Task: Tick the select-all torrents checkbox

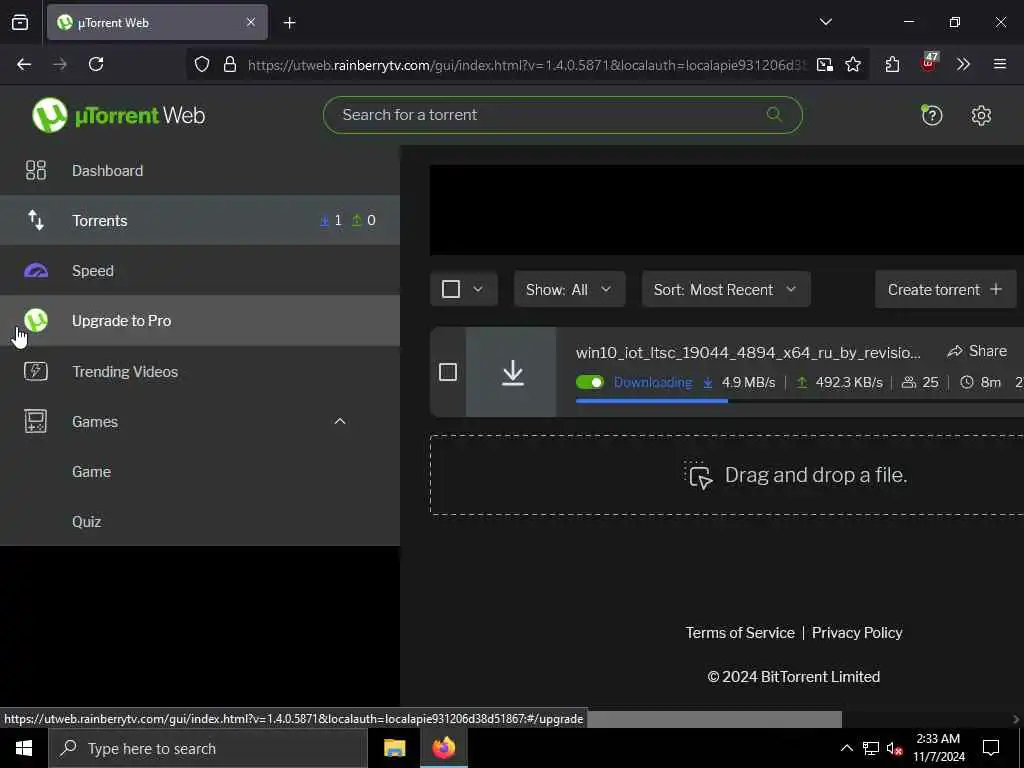Action: [451, 289]
